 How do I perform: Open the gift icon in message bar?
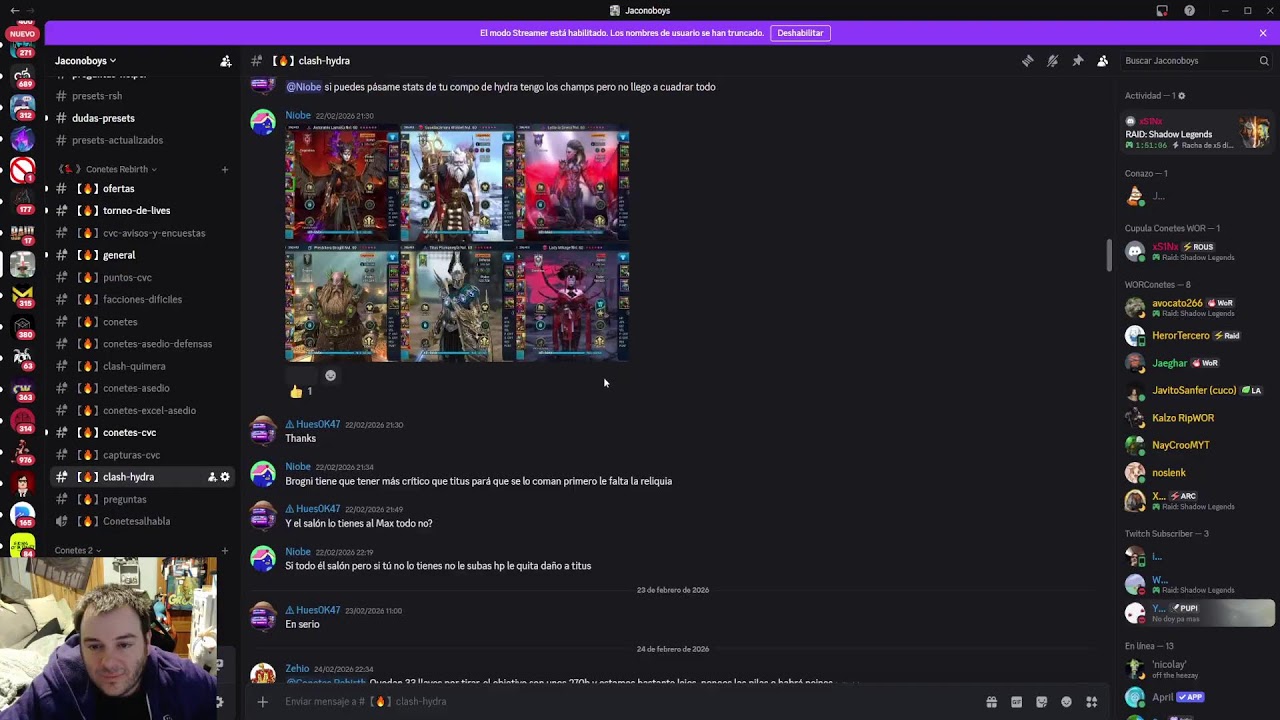tap(991, 702)
